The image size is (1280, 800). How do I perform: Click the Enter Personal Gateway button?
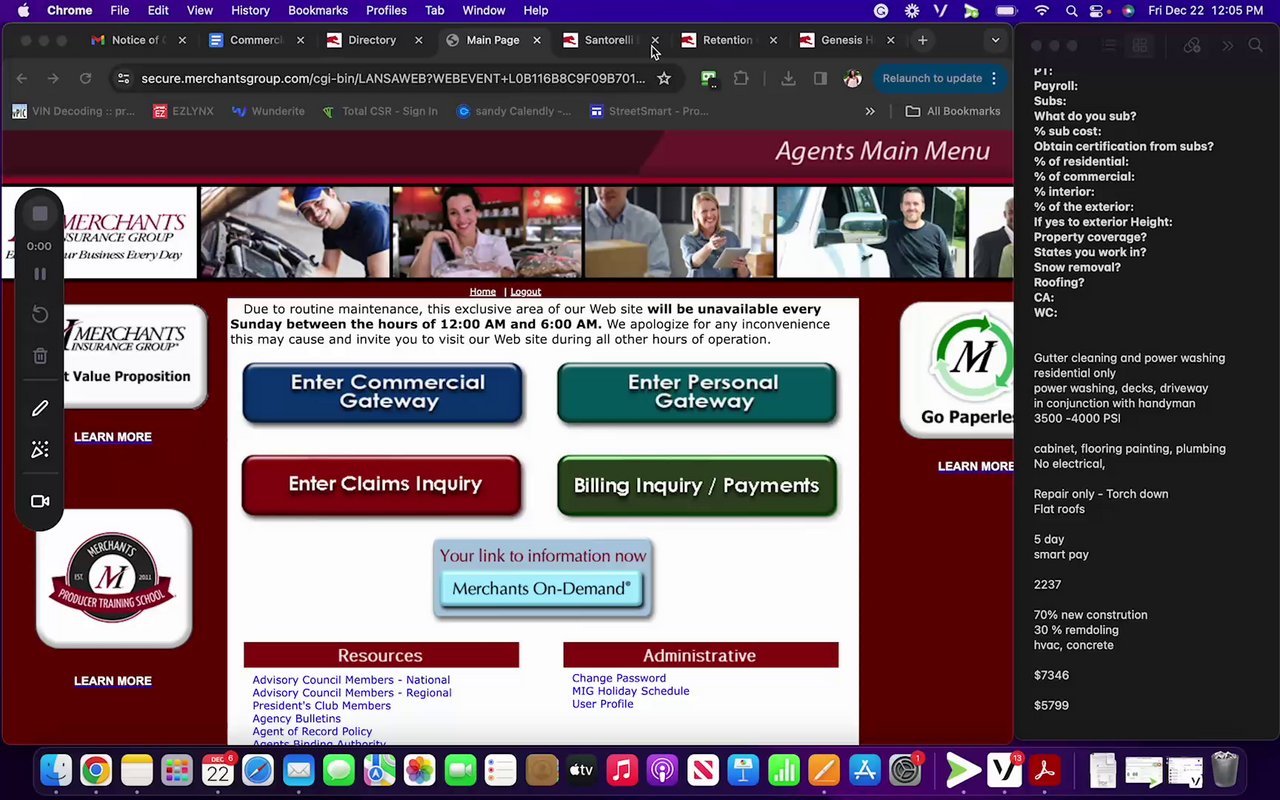pos(697,392)
